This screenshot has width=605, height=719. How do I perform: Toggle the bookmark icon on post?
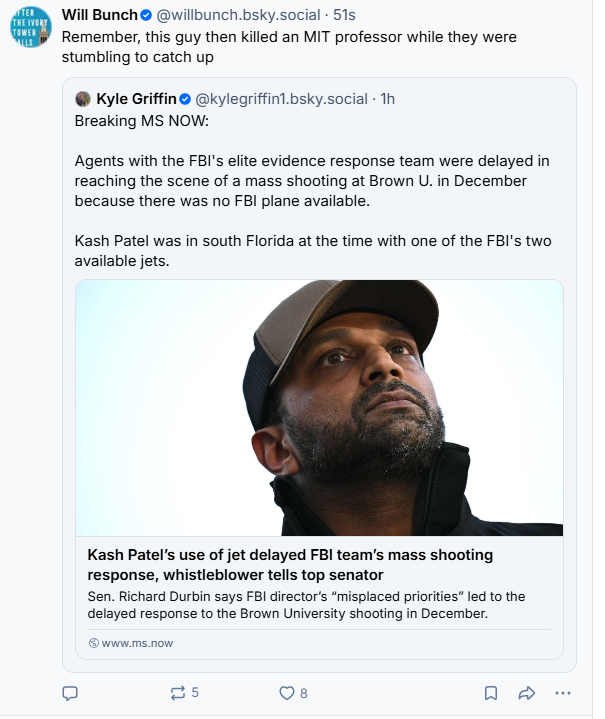[491, 692]
